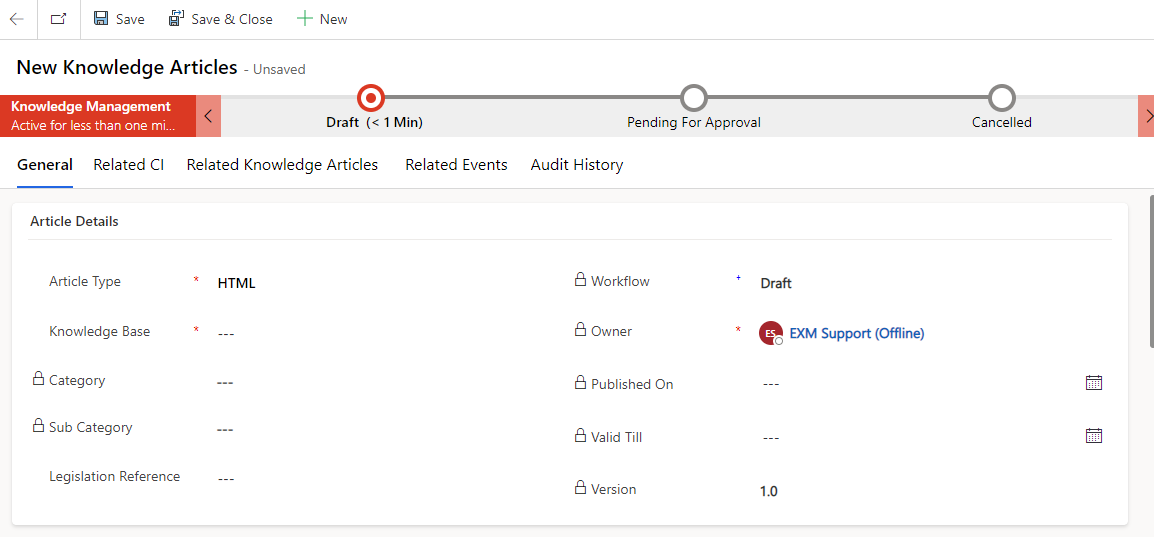This screenshot has width=1154, height=537.
Task: Click the back arrow icon
Action: click(16, 19)
